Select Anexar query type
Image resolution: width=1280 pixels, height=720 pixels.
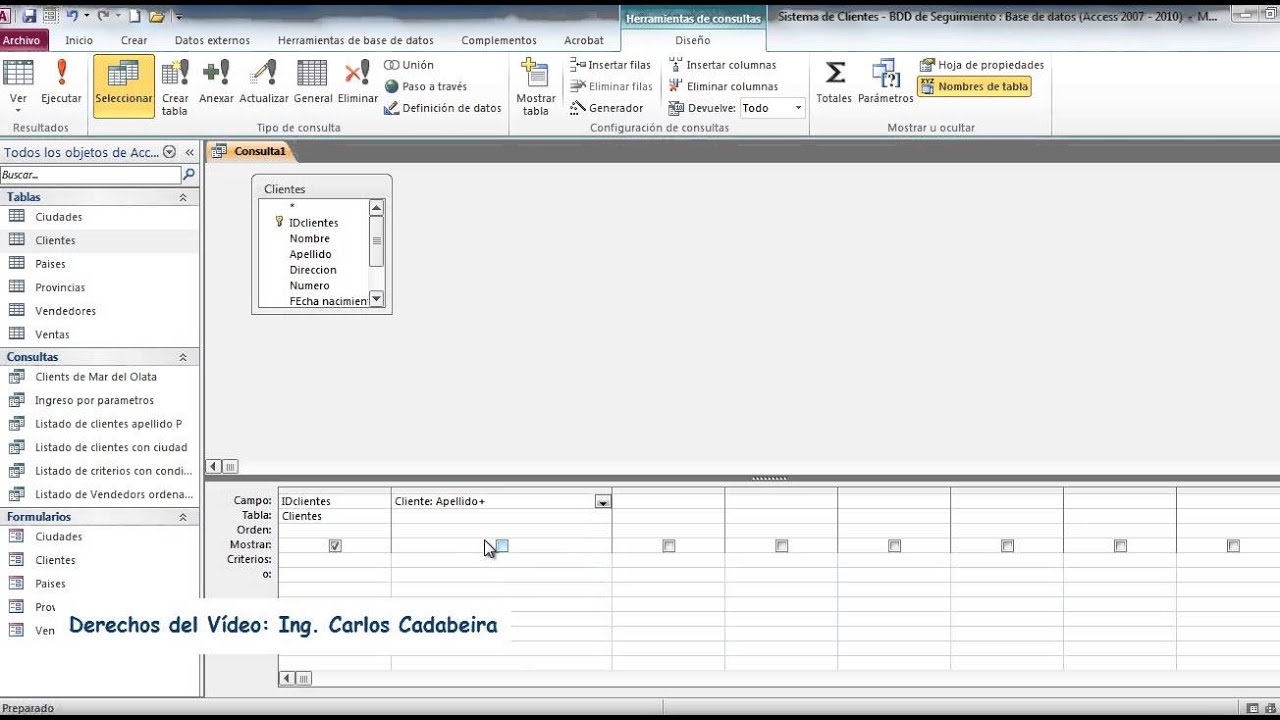click(216, 84)
